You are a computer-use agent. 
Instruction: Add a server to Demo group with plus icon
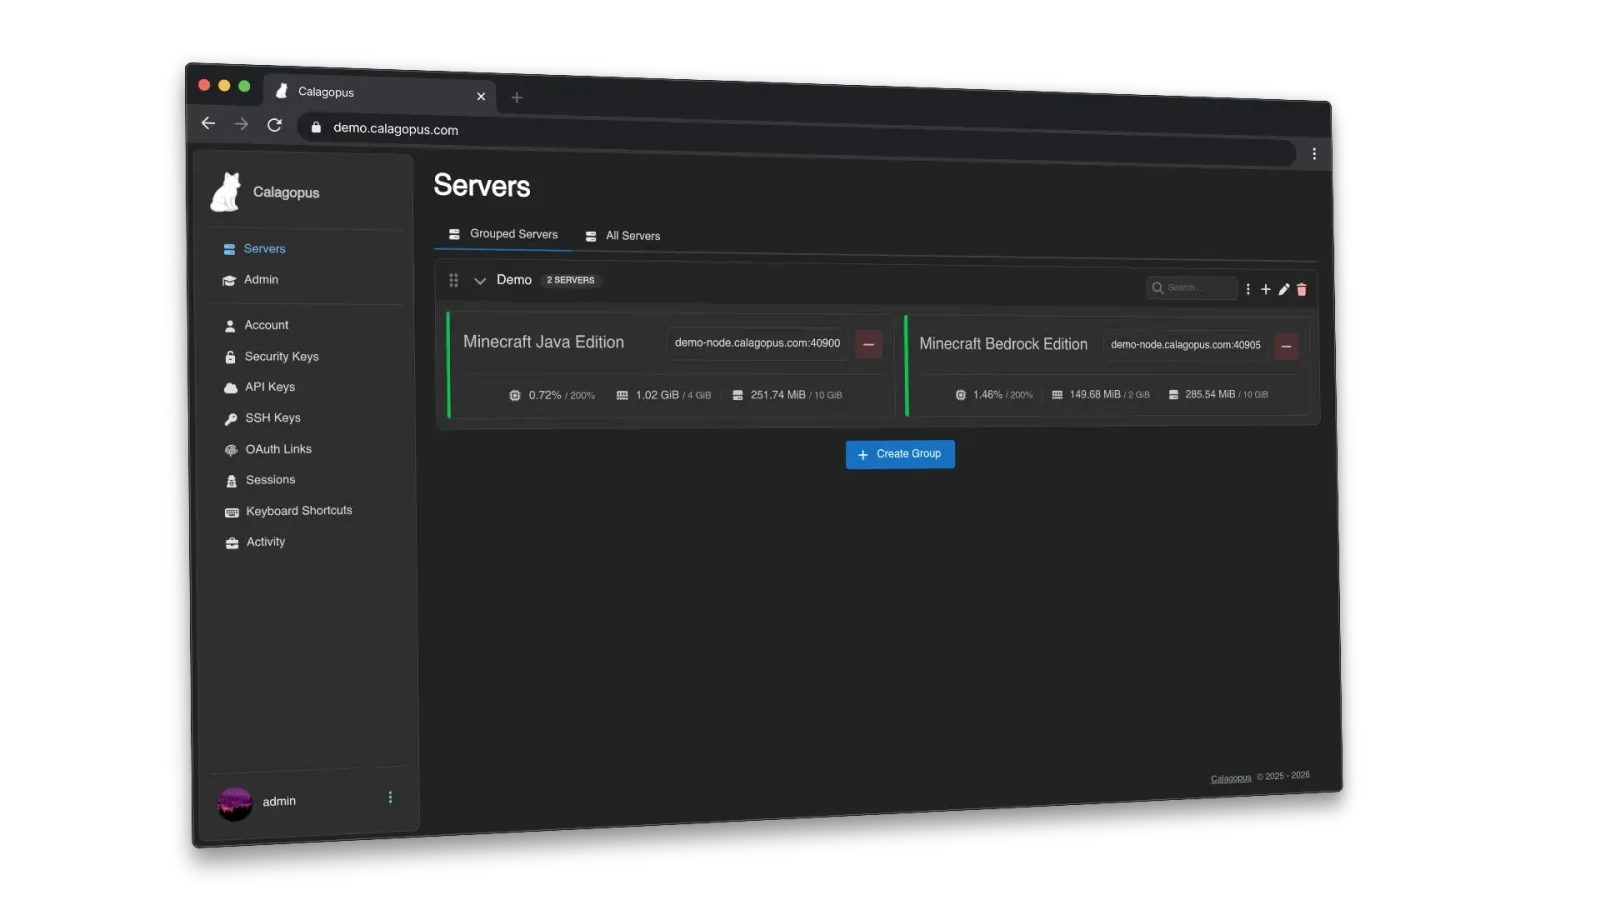(1265, 289)
